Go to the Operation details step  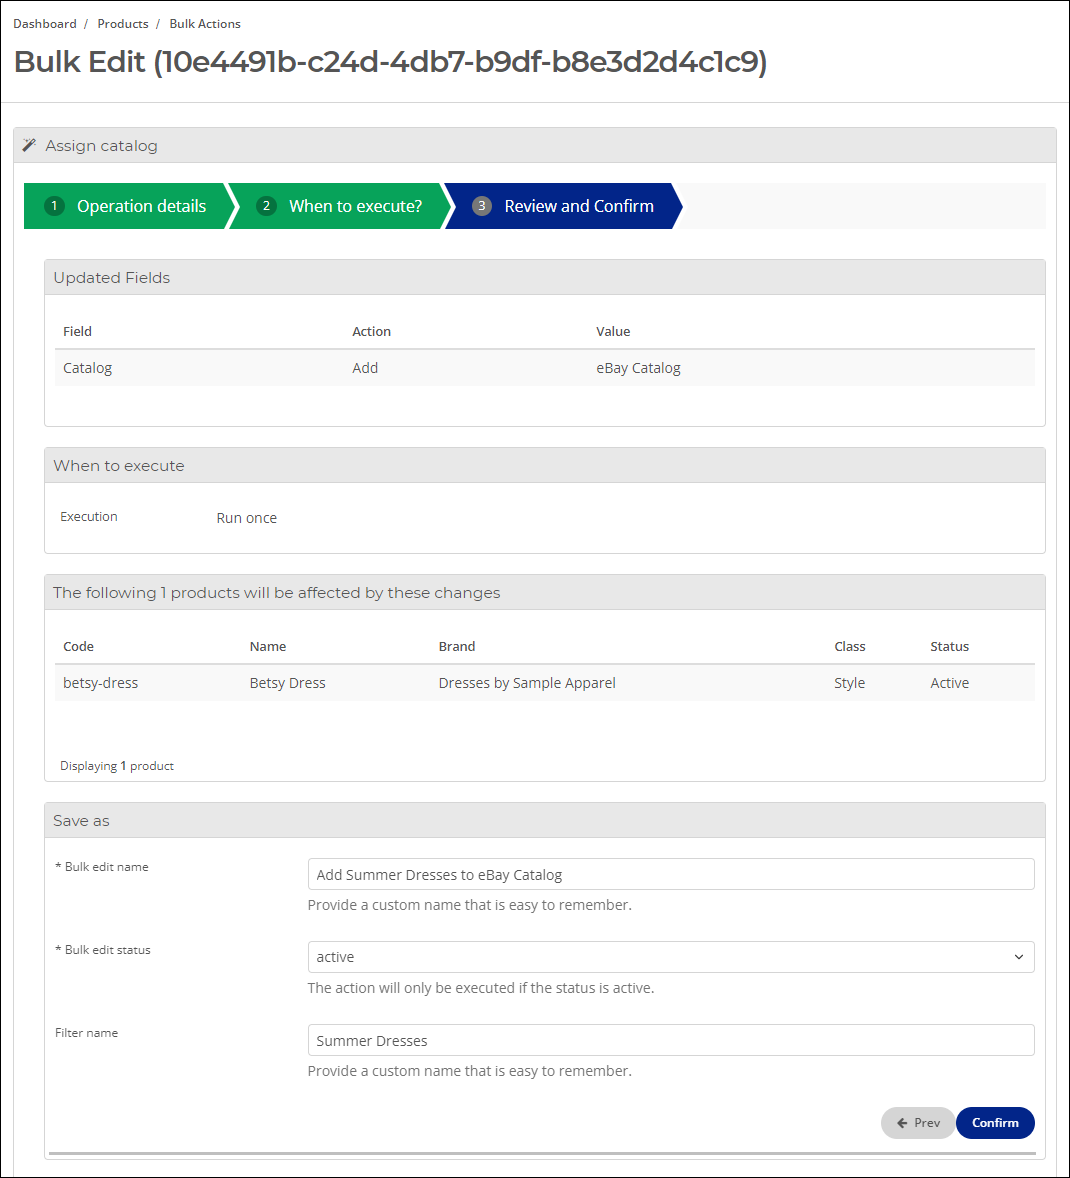[x=141, y=206]
